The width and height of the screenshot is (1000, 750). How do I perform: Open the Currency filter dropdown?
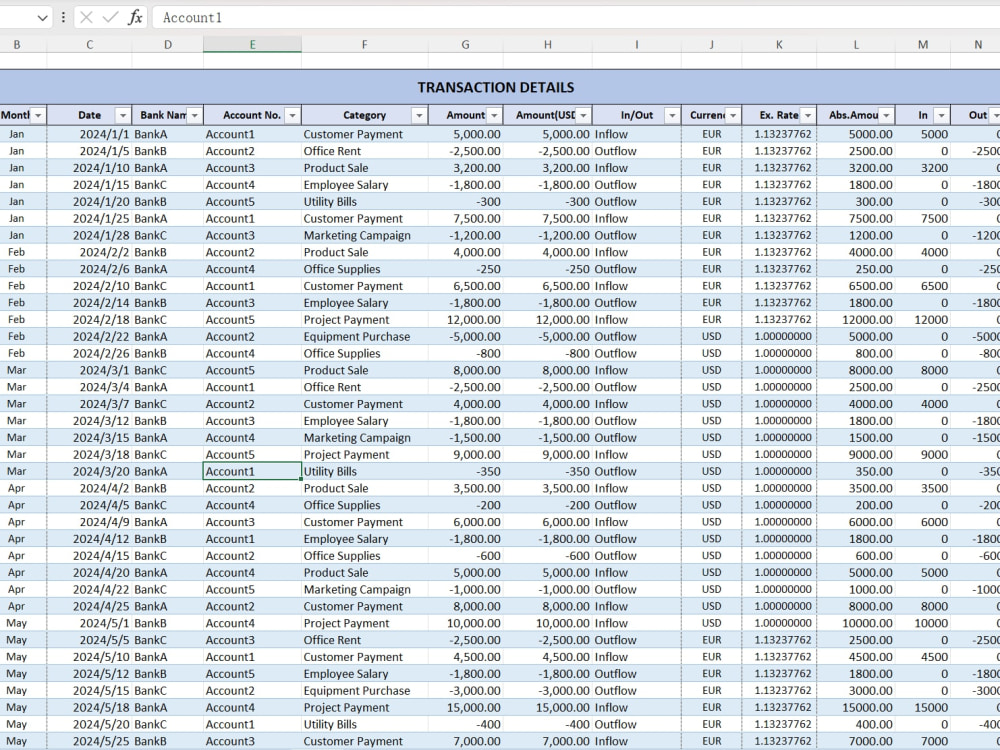(733, 115)
